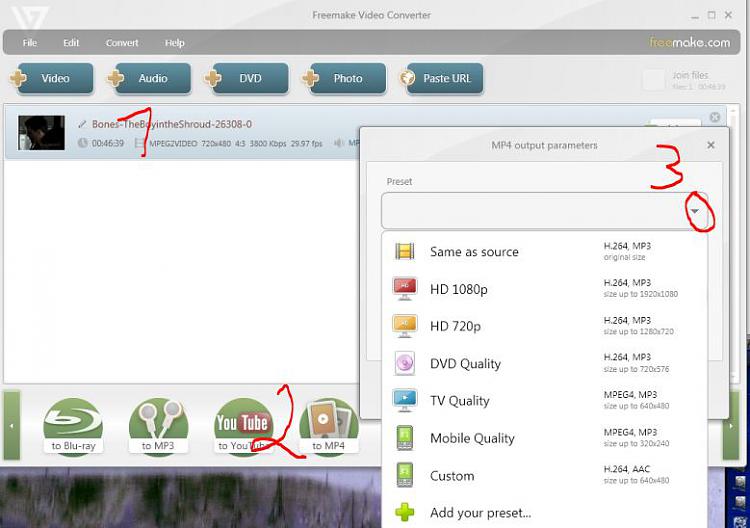Click the to MP3 output icon
This screenshot has width=750, height=528.
pyautogui.click(x=158, y=427)
